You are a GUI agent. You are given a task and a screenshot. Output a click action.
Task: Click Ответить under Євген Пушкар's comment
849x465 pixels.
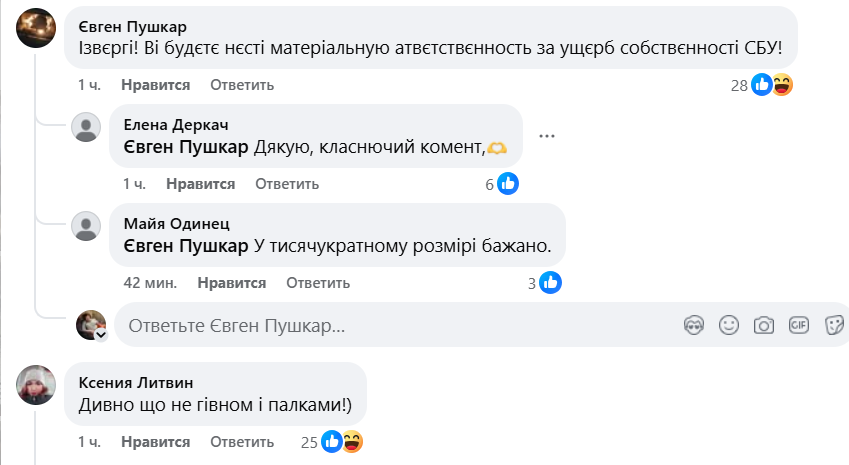(x=242, y=85)
